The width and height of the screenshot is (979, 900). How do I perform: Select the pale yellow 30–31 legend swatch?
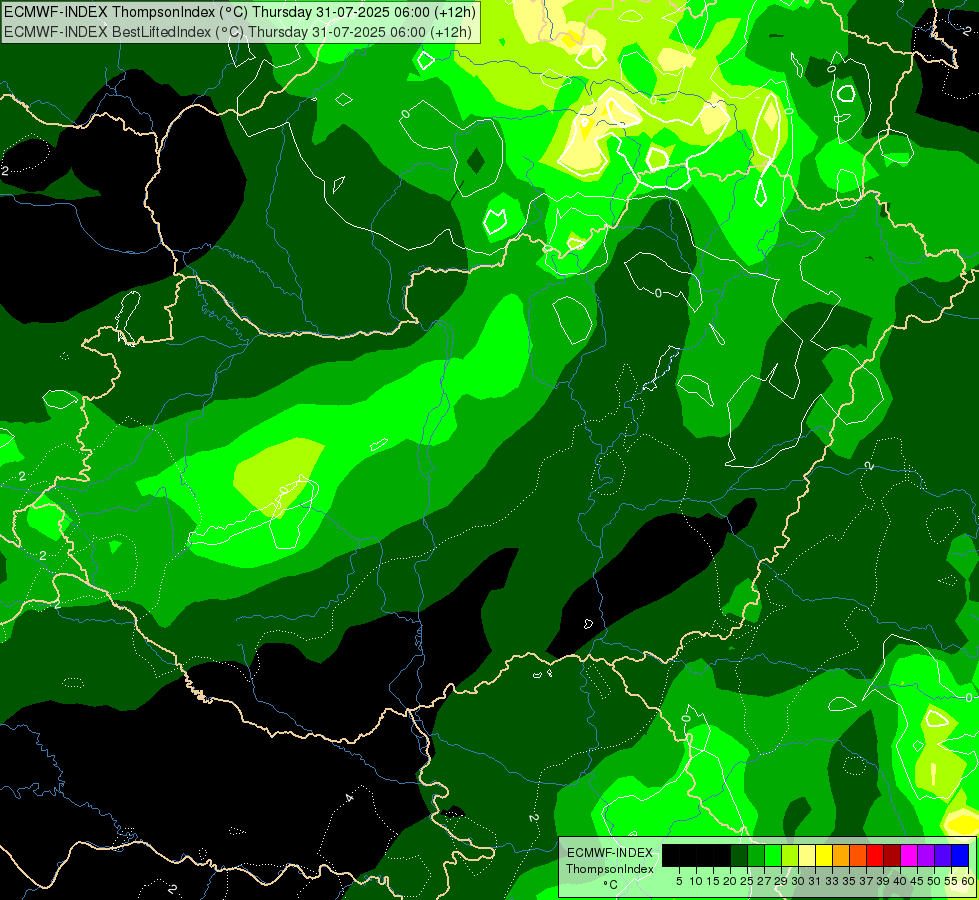coord(807,855)
